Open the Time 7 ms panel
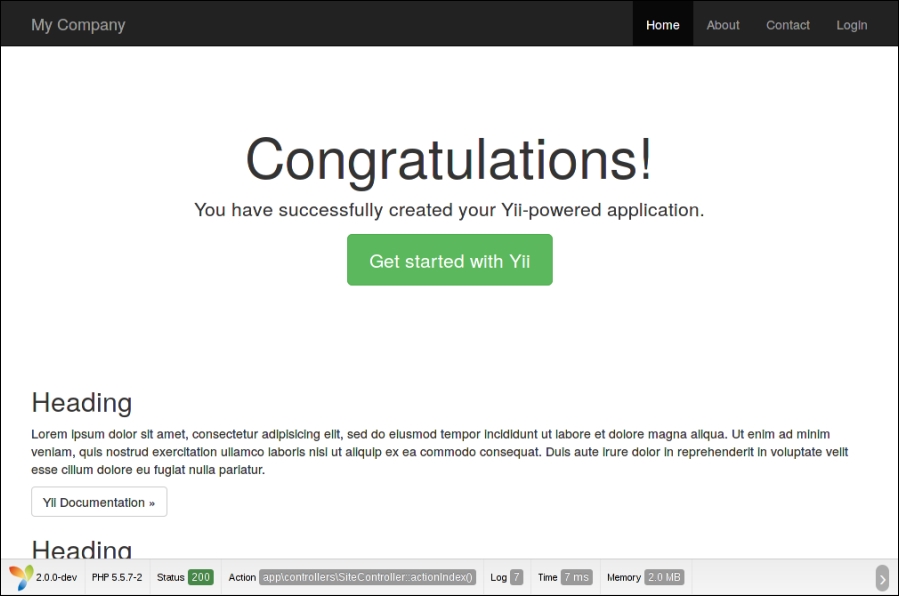Viewport: 899px width, 596px height. (565, 577)
